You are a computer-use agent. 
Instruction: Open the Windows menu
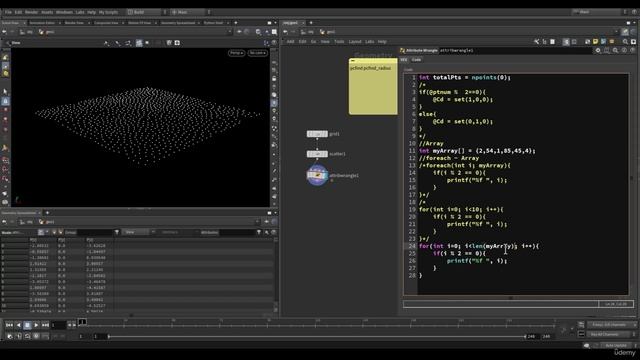pyautogui.click(x=64, y=12)
